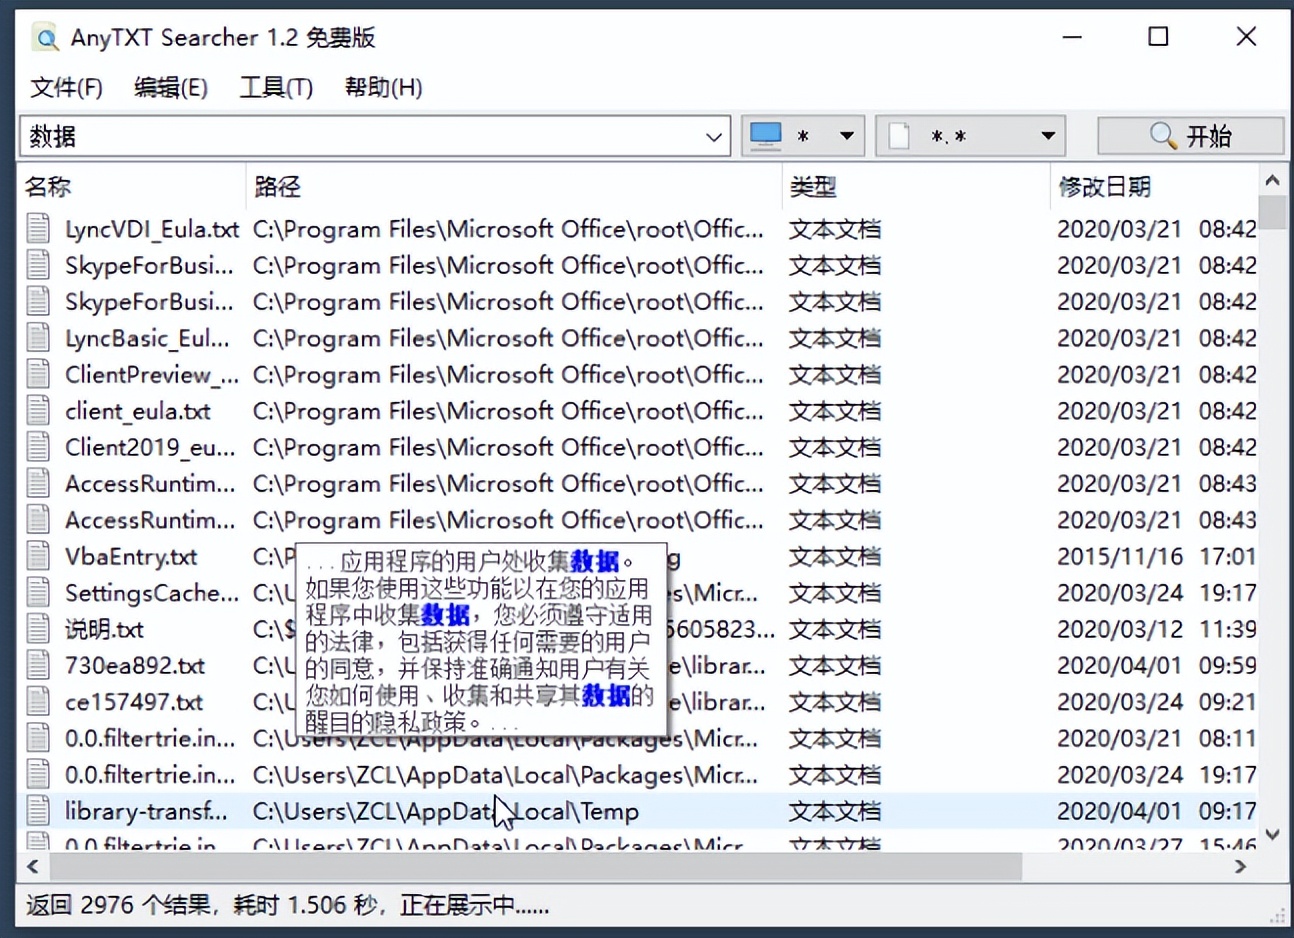Click the file icon beside ClientPreview_...

click(x=38, y=375)
